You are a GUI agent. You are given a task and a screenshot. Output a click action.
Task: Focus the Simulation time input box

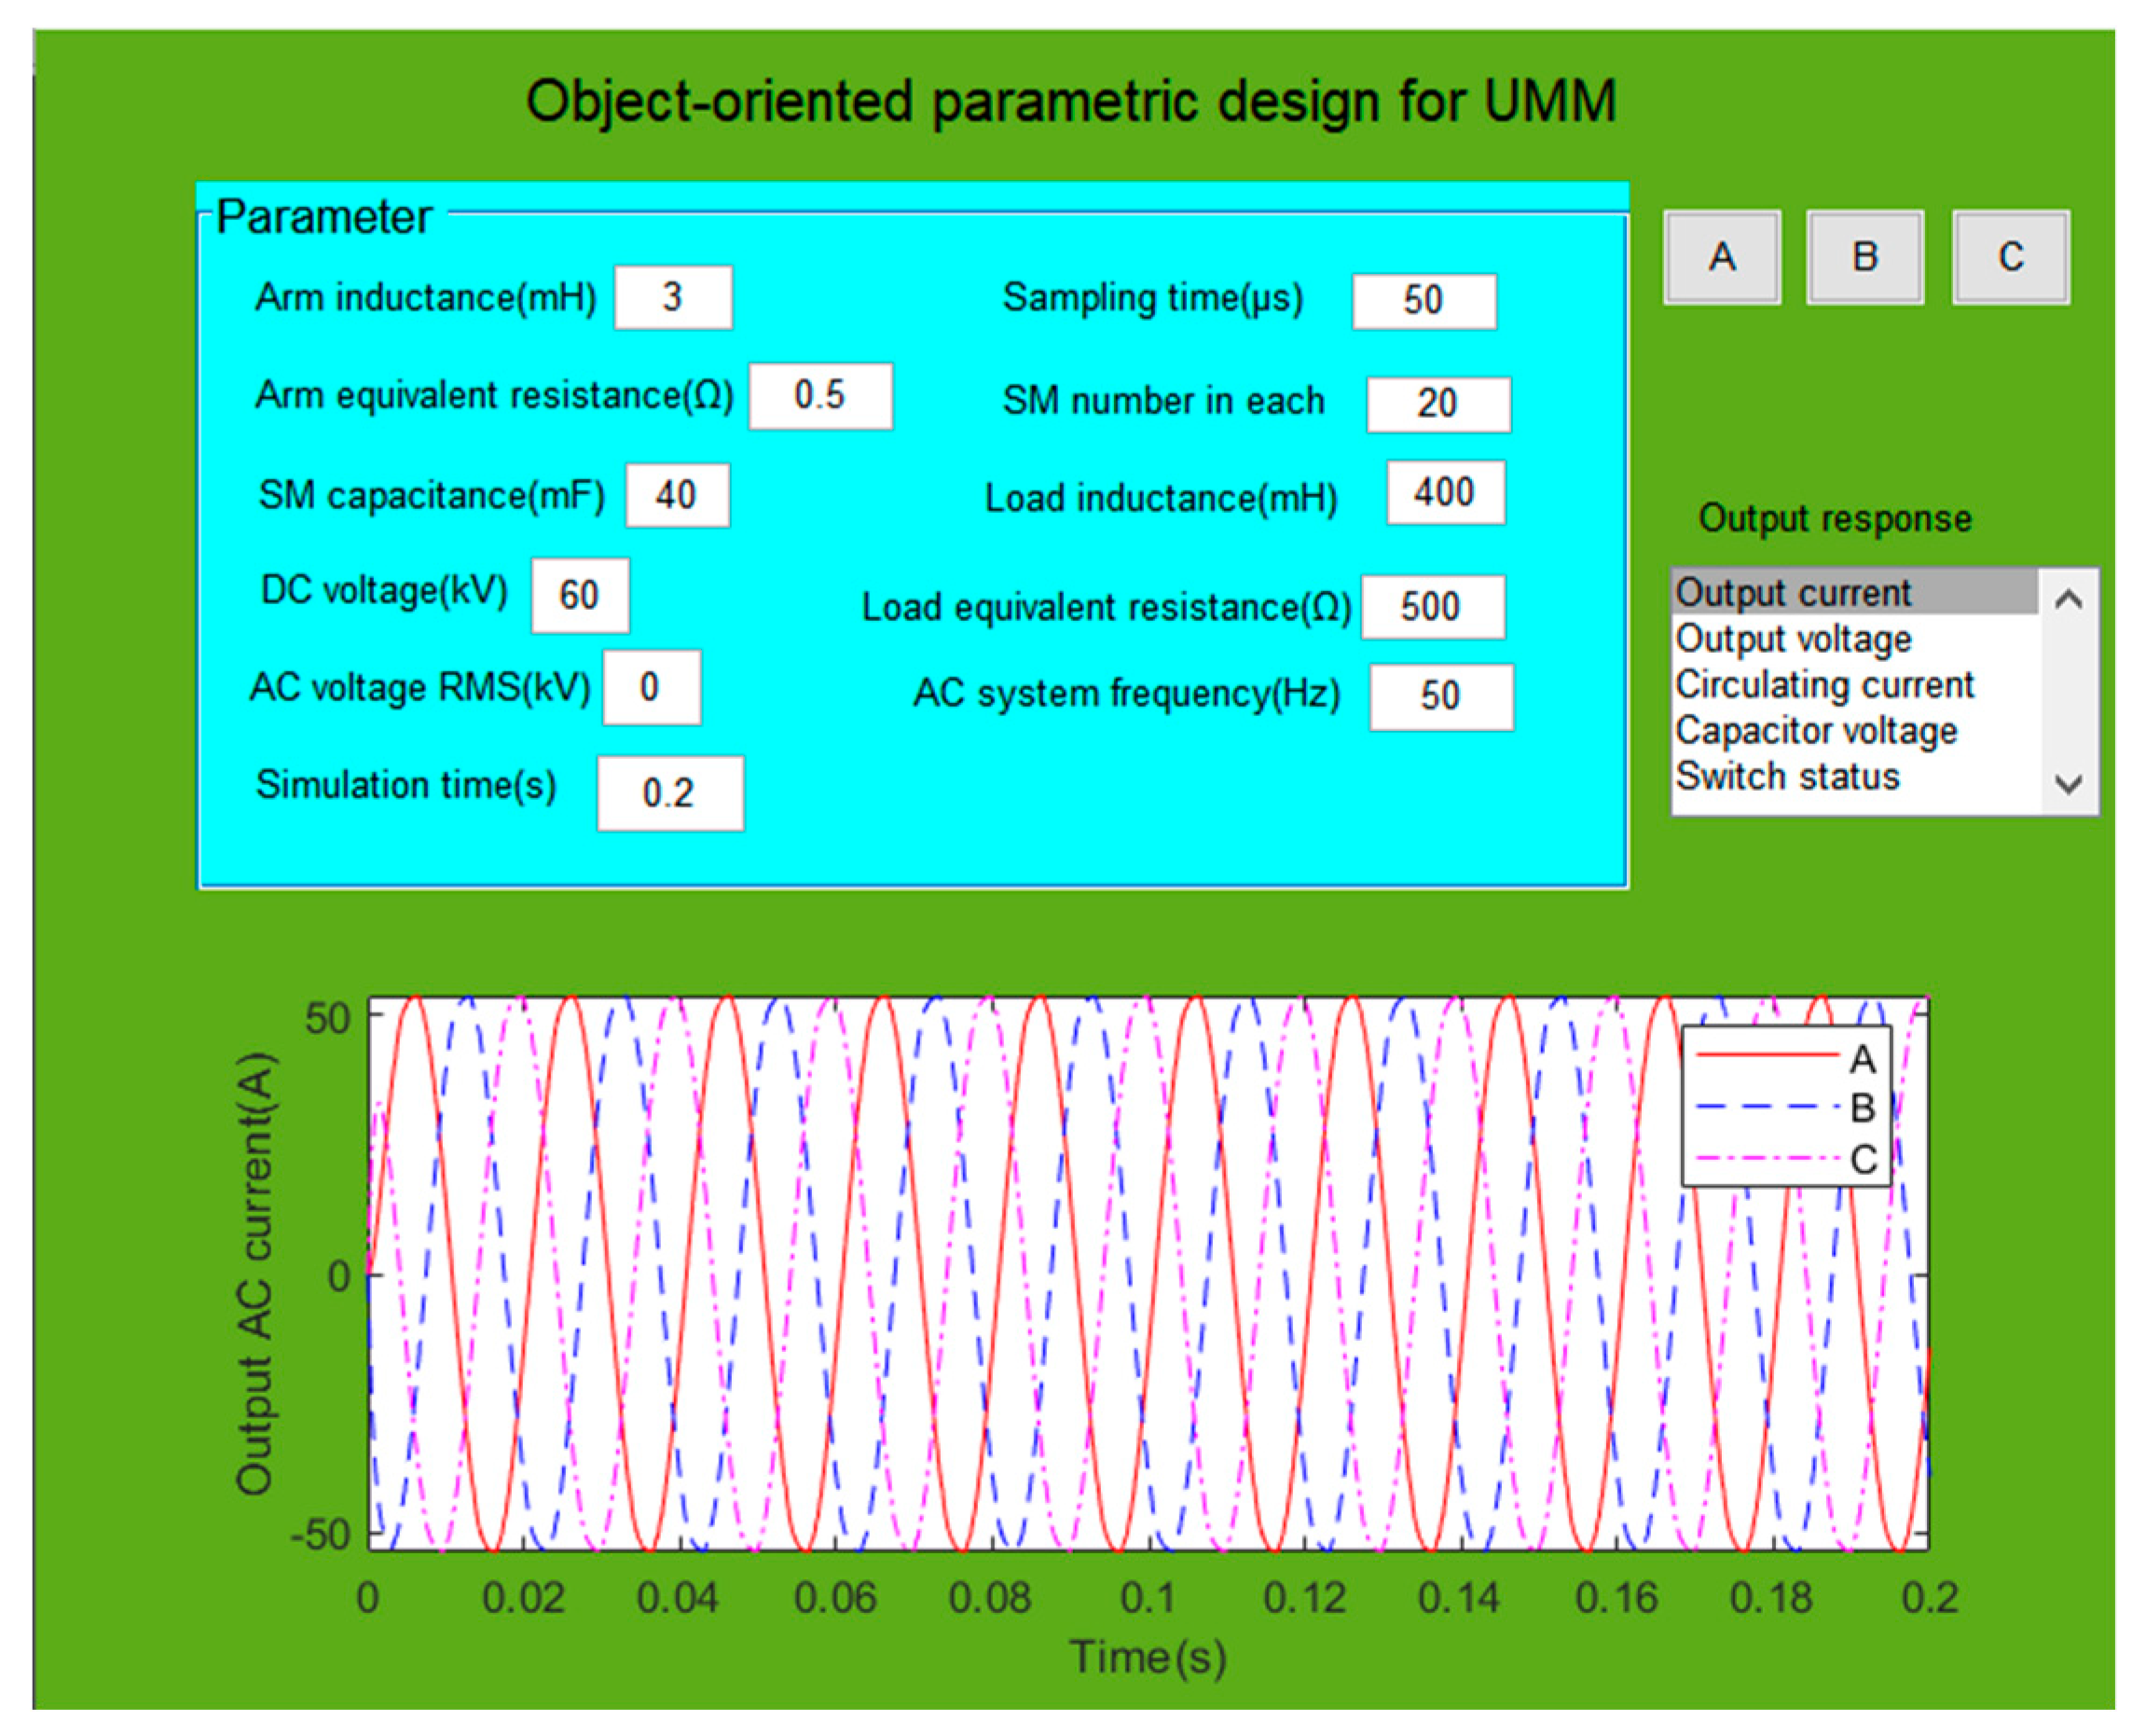pyautogui.click(x=670, y=793)
